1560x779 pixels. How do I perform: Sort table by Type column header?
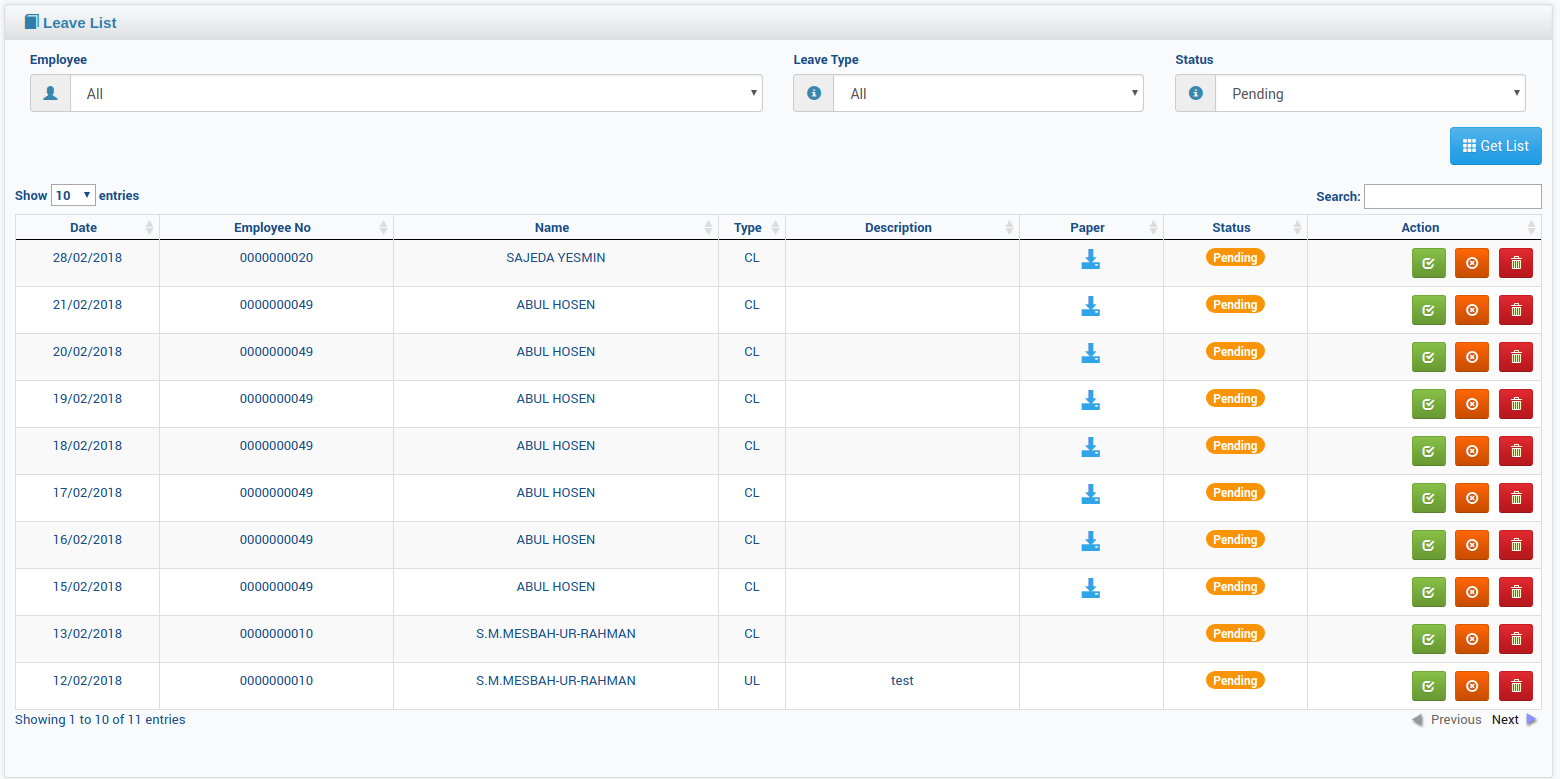coord(752,227)
